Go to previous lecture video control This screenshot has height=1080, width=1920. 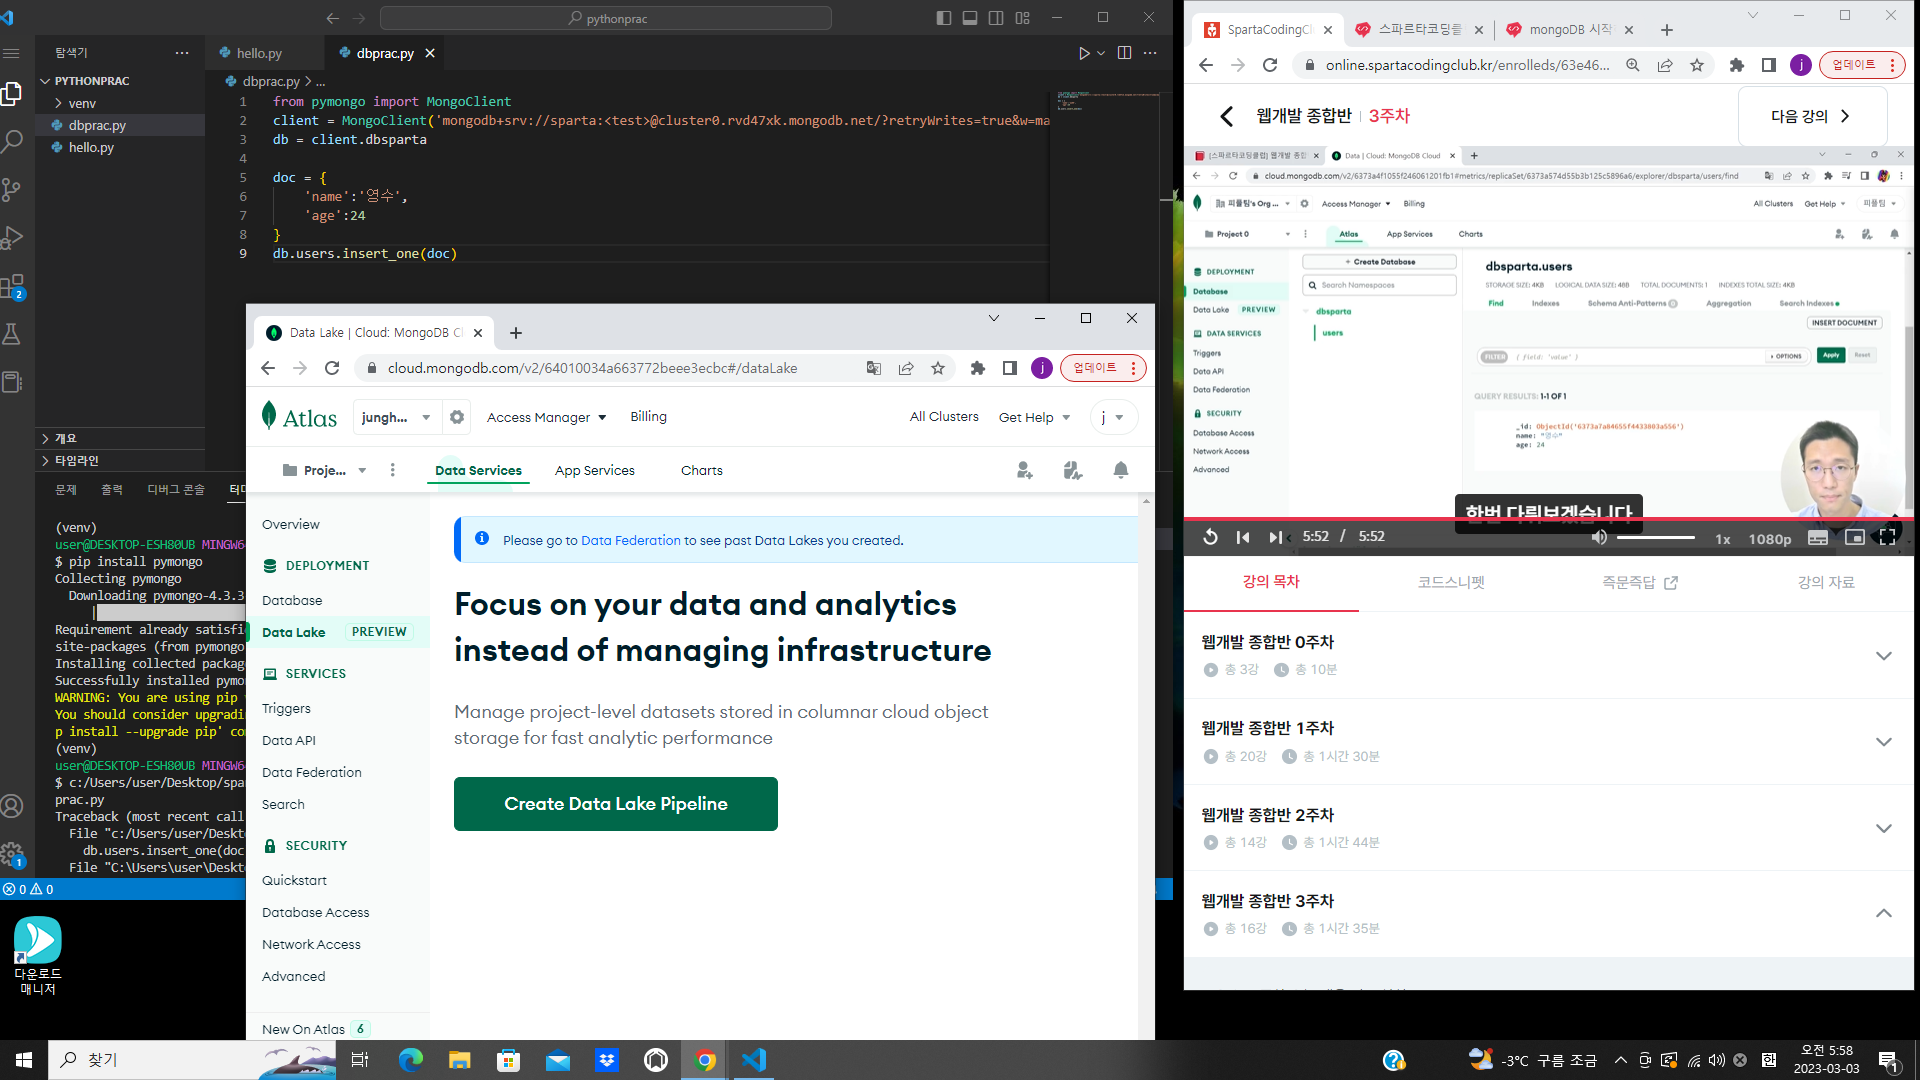[x=1243, y=537]
